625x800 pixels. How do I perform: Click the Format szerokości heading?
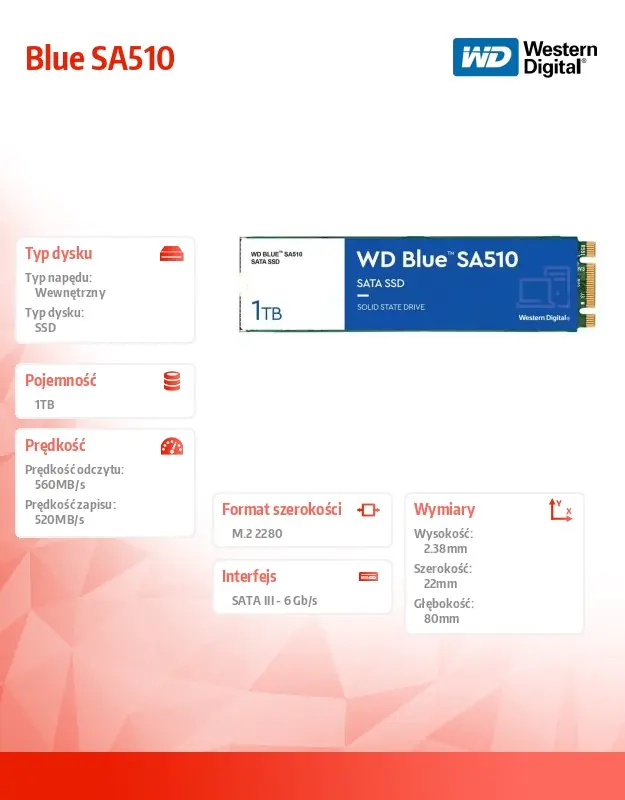[x=282, y=509]
